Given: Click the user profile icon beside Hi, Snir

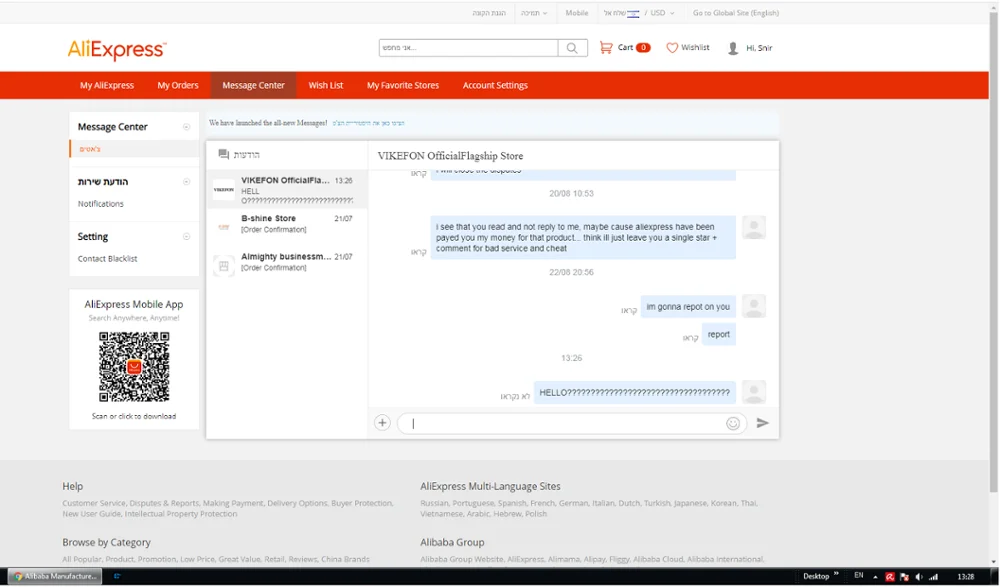Looking at the screenshot, I should click(x=733, y=48).
